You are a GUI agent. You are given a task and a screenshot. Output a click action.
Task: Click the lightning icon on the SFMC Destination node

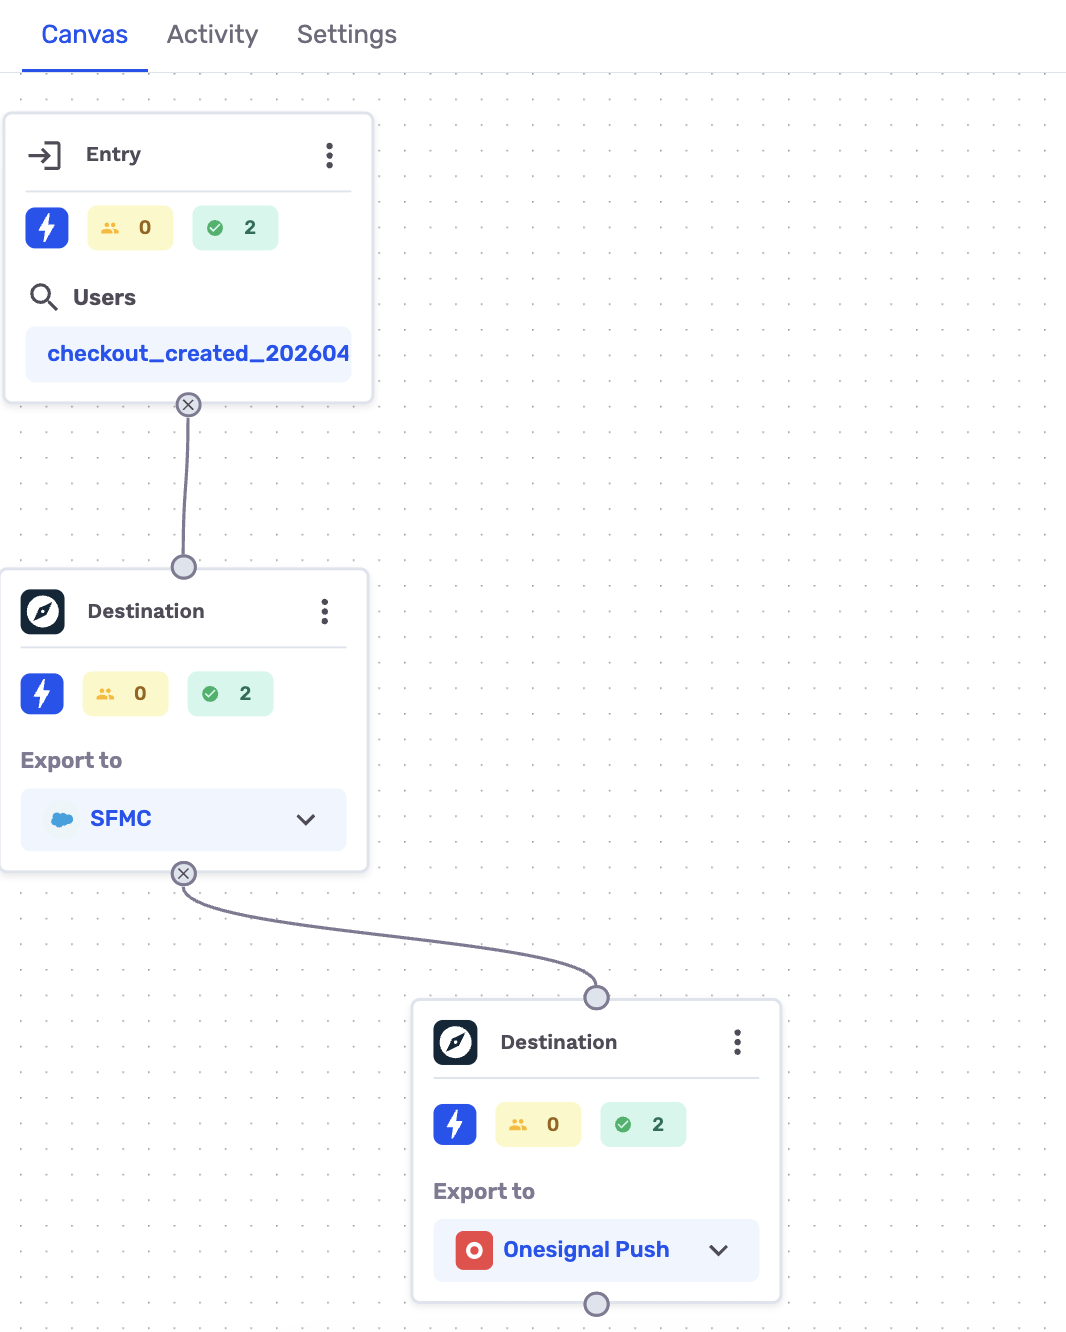click(x=41, y=693)
